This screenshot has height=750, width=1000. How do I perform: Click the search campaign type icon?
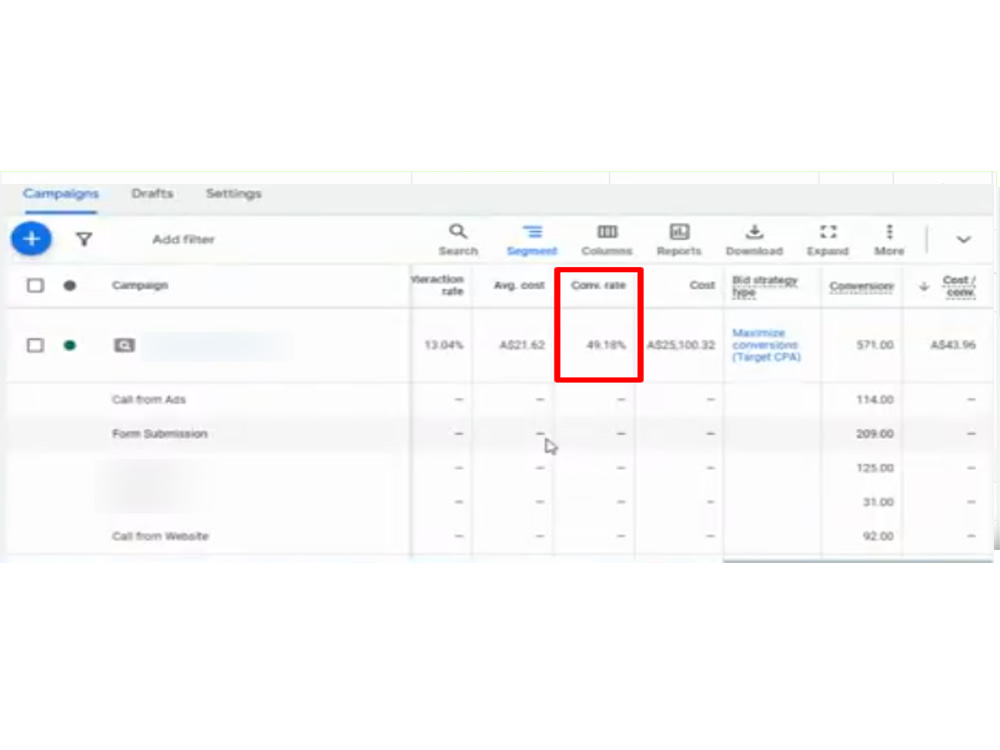tap(124, 345)
